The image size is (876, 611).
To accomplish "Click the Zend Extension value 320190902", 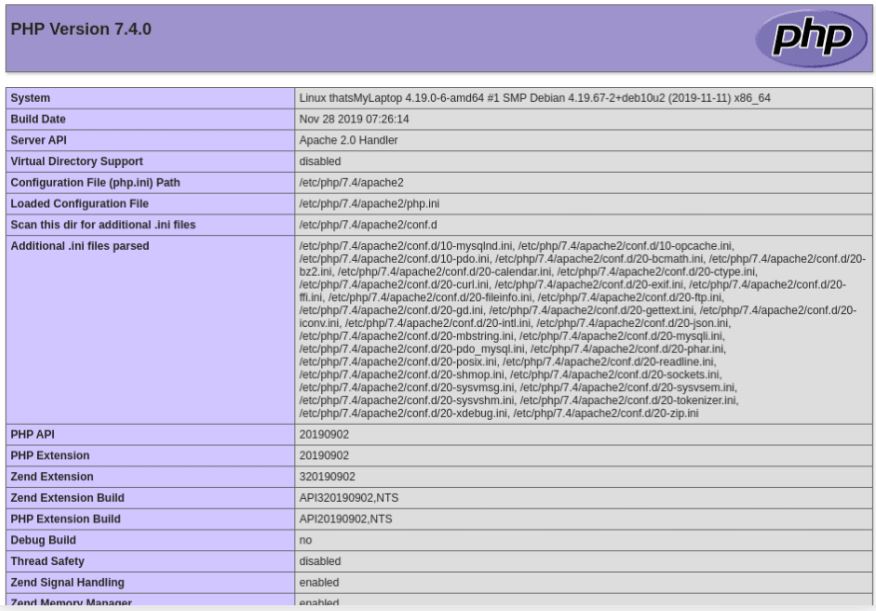I will click(x=327, y=477).
